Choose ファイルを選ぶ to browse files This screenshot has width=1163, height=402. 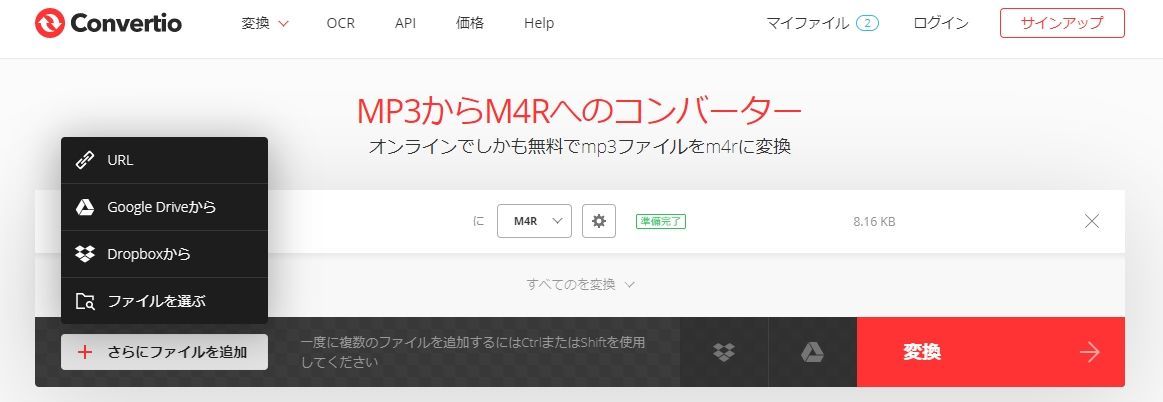pos(164,301)
